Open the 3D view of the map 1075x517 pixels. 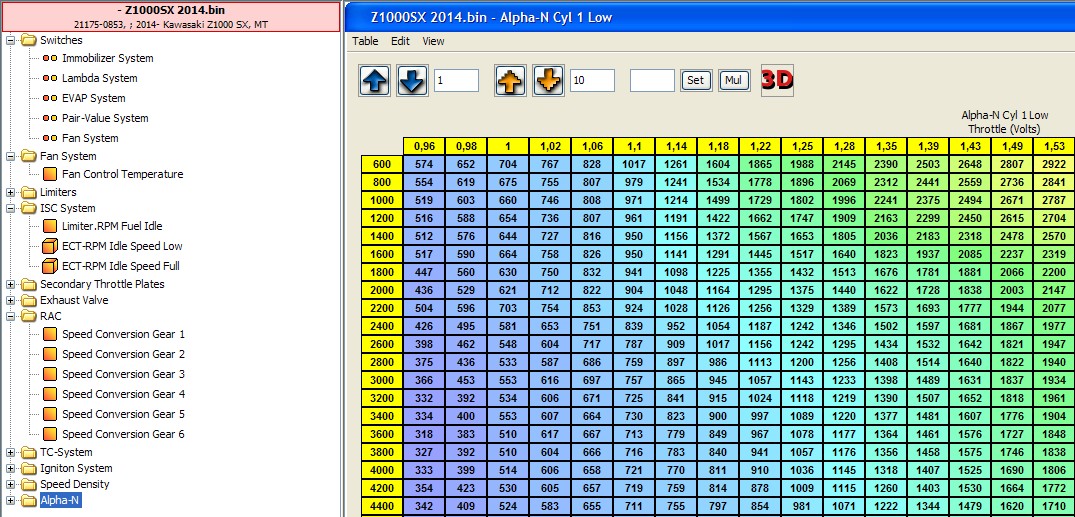777,80
